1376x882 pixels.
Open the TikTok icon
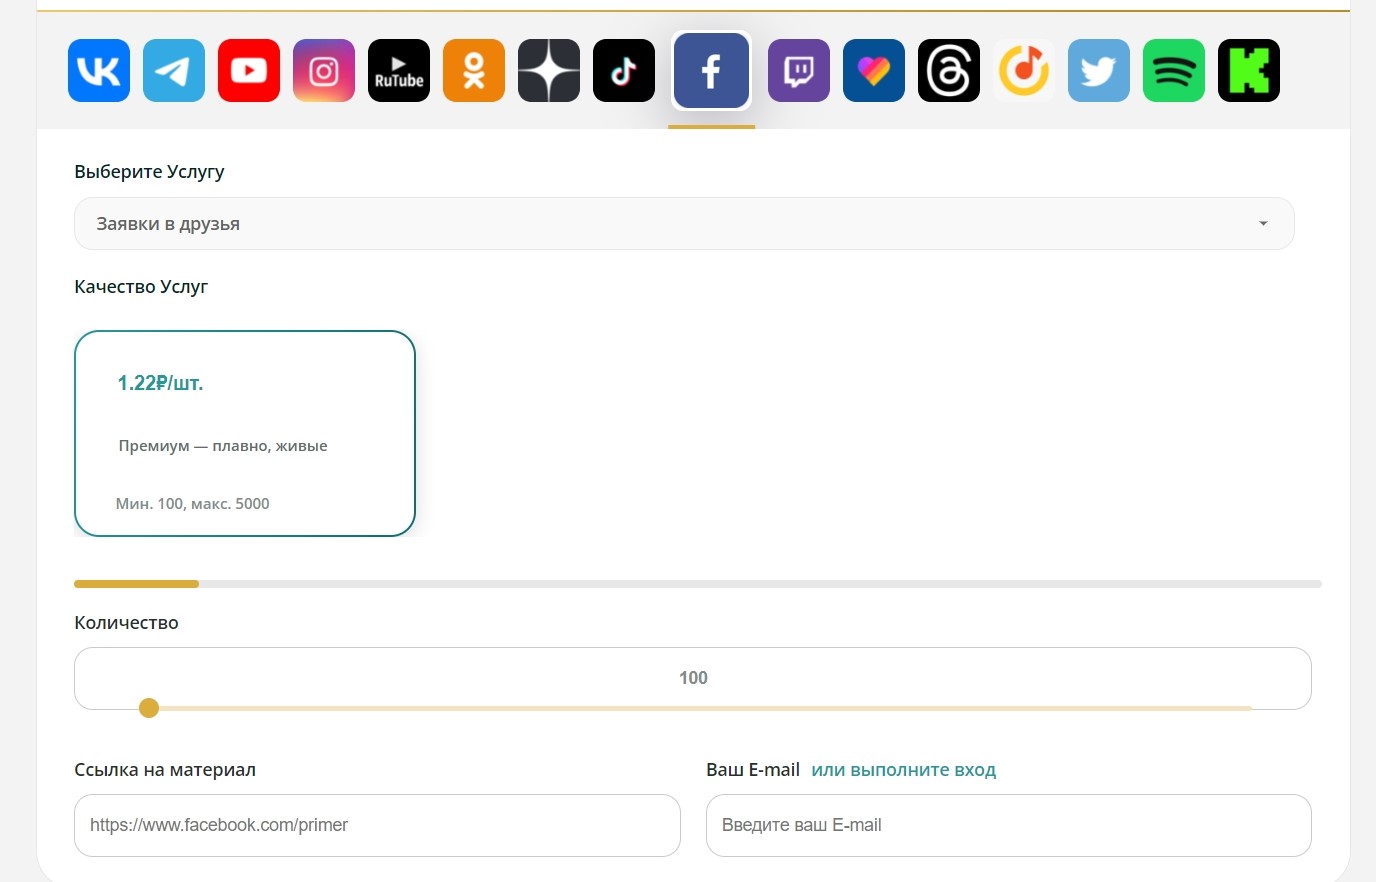624,71
